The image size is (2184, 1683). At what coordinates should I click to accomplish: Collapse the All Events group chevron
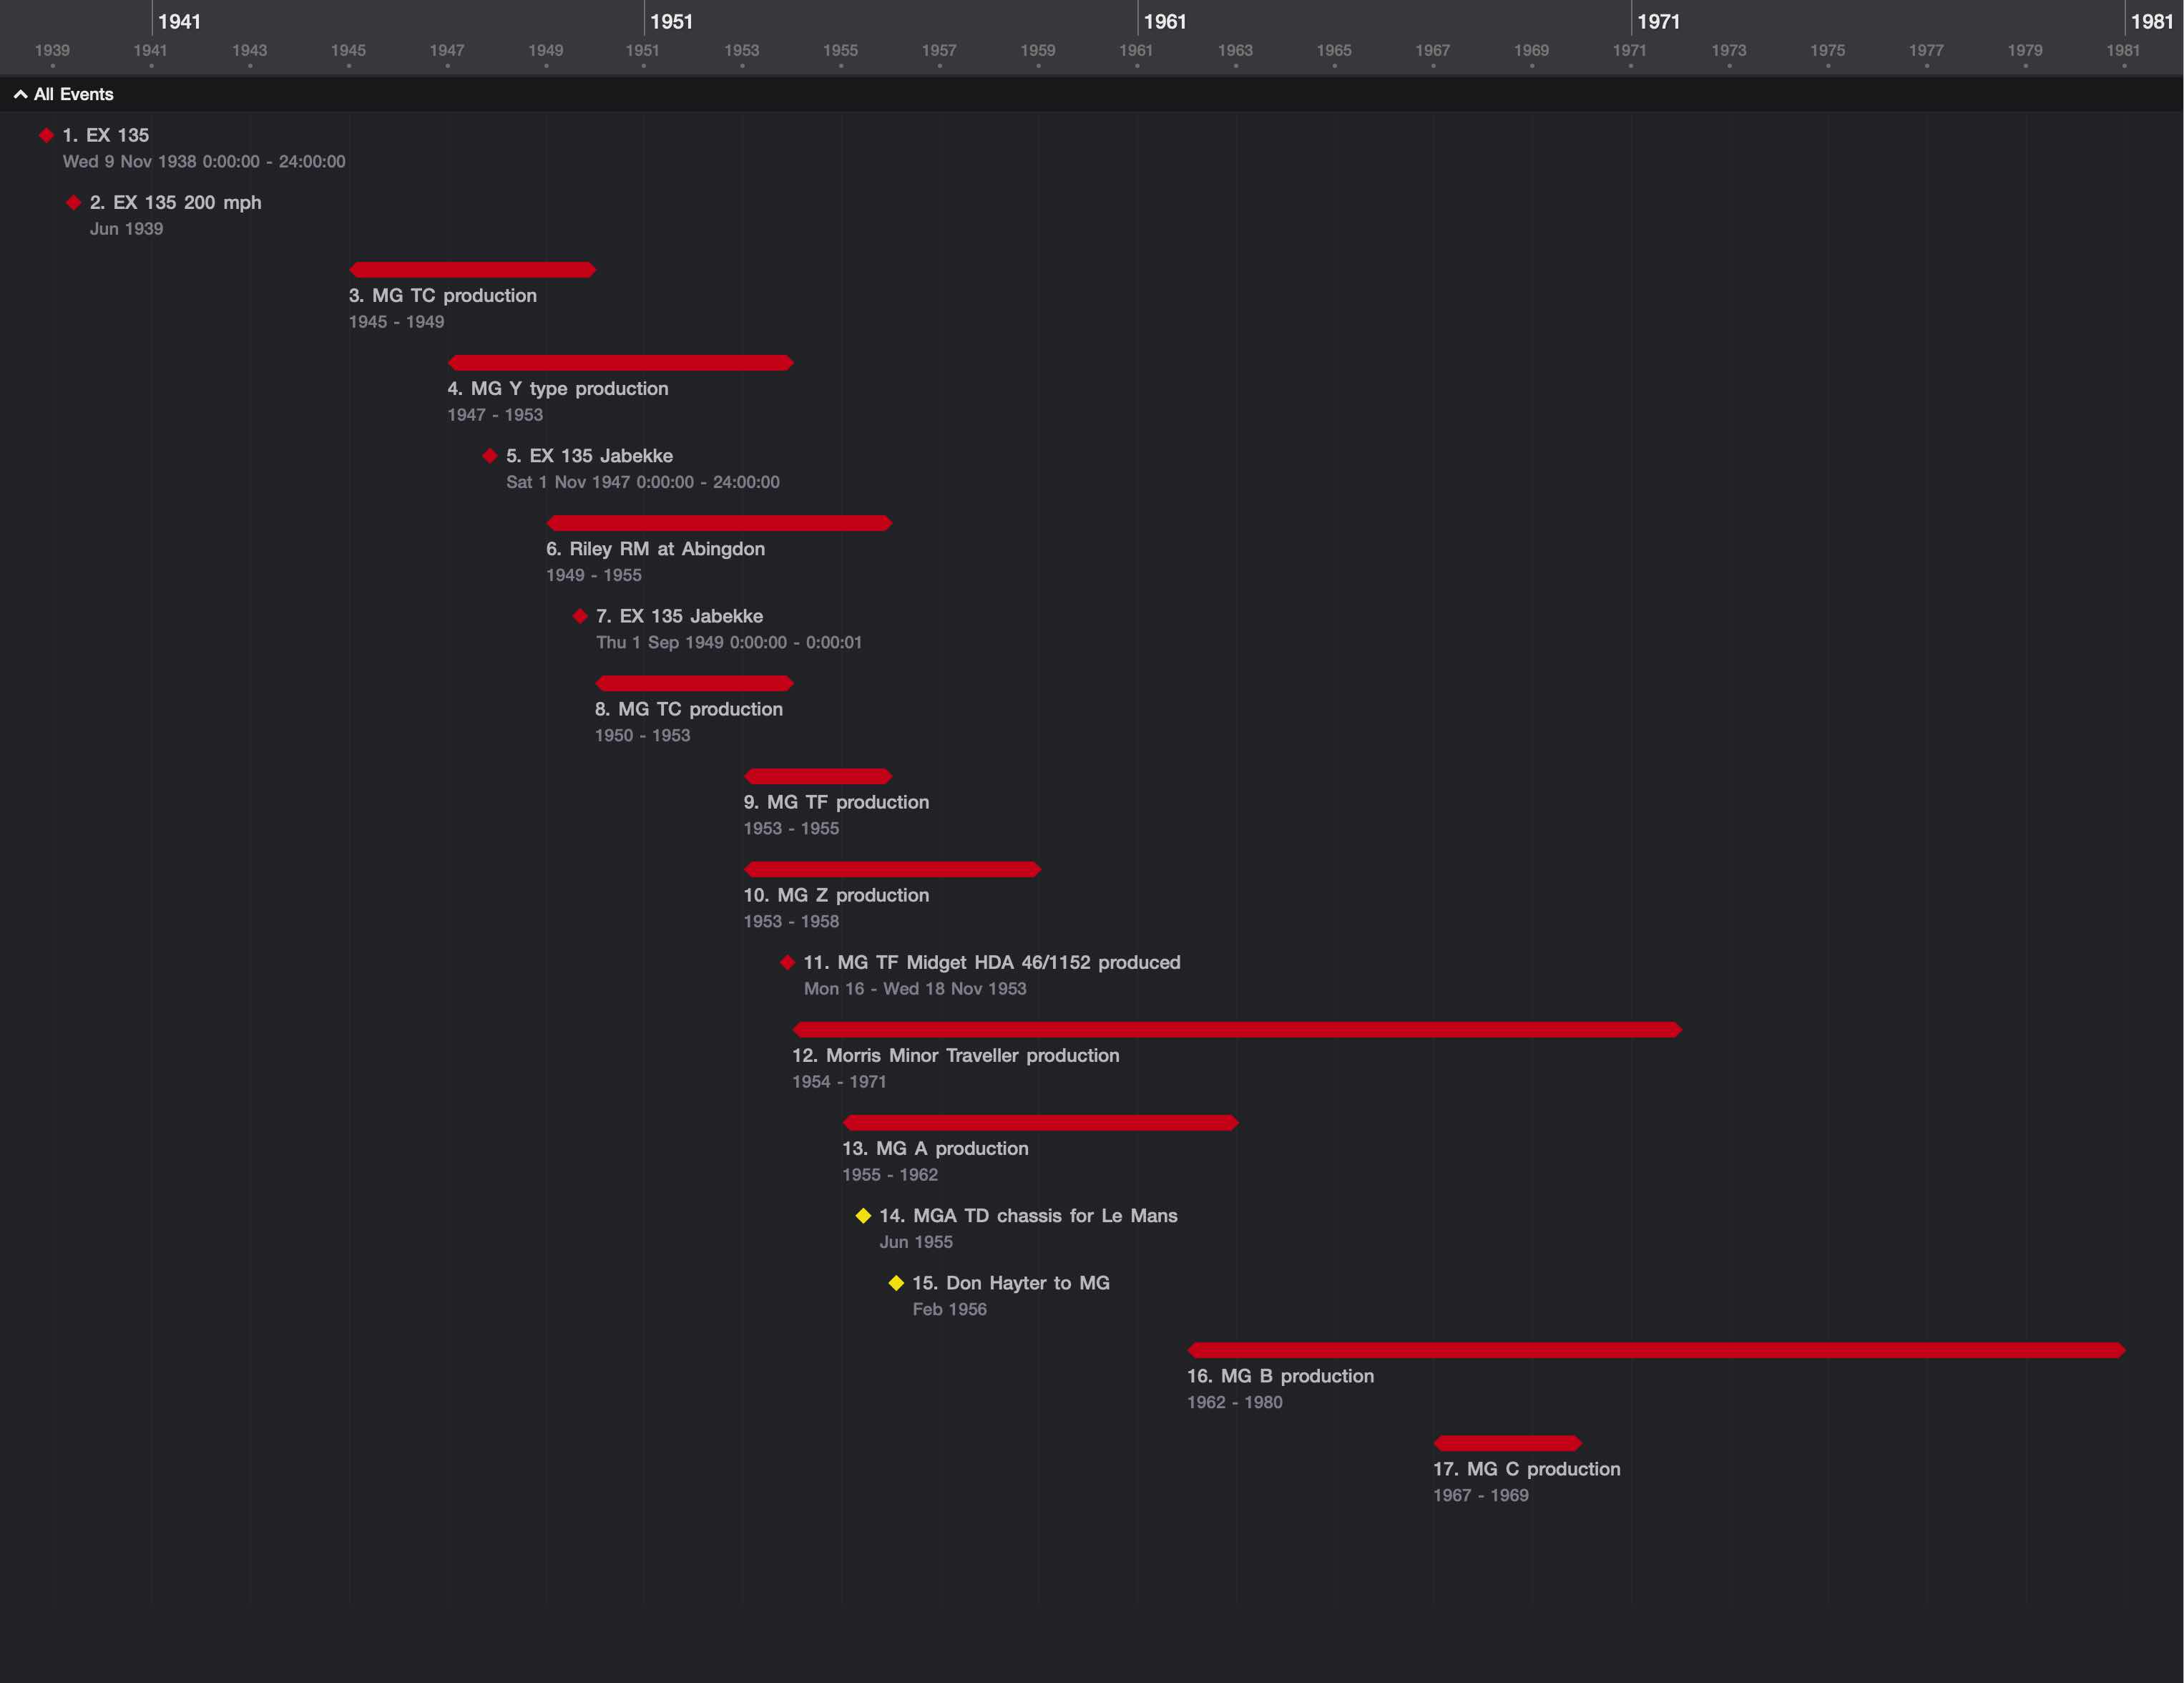(x=20, y=94)
